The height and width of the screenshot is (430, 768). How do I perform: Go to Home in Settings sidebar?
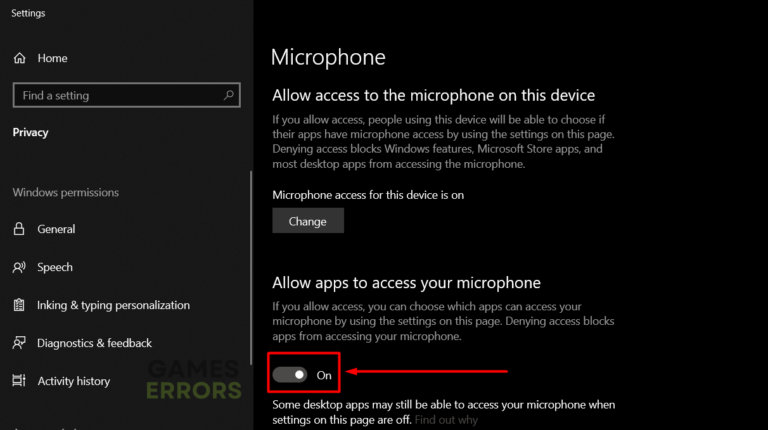click(52, 58)
